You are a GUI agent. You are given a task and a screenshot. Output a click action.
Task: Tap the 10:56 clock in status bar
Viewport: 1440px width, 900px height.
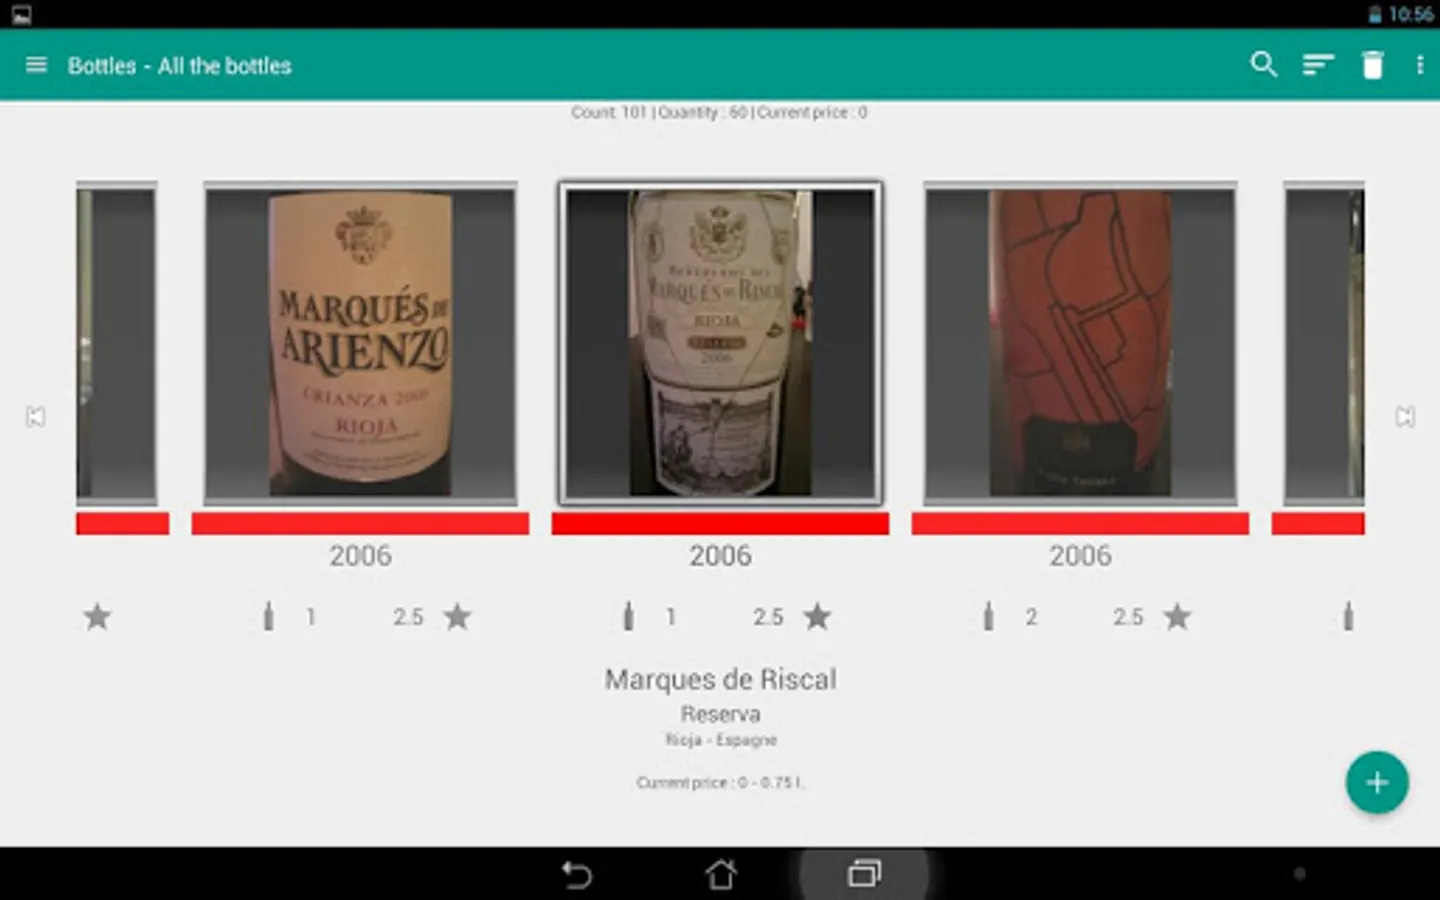coord(1410,14)
